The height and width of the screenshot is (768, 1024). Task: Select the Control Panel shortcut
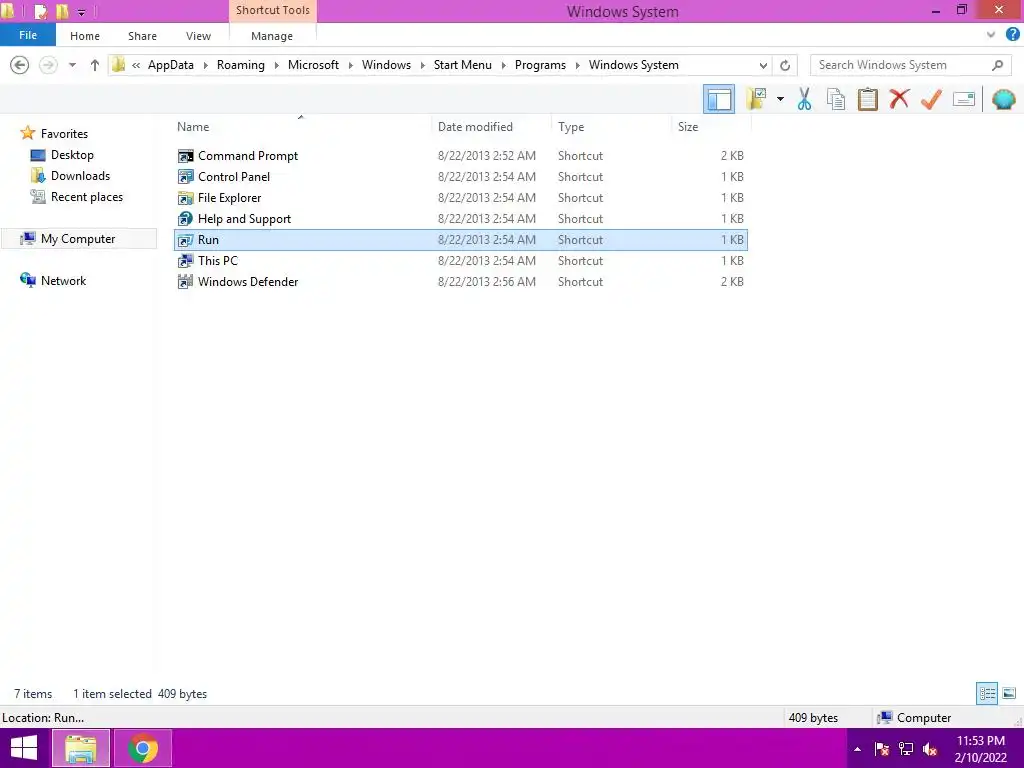point(460,177)
